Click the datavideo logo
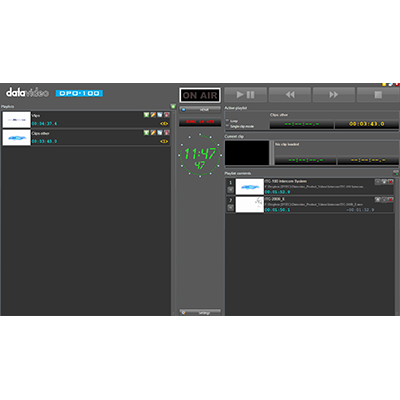The height and width of the screenshot is (400, 400). [x=27, y=93]
